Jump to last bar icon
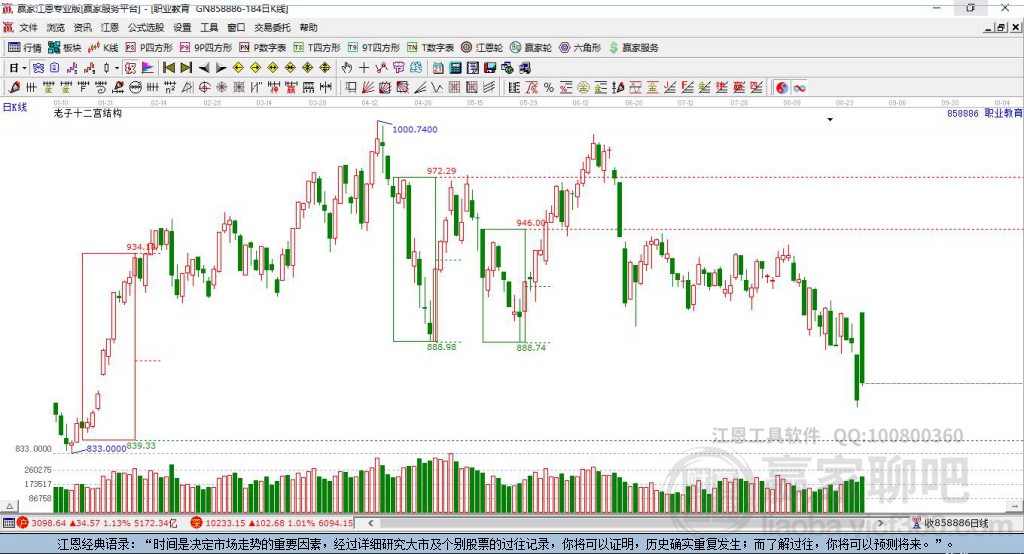The height and width of the screenshot is (554, 1024). coord(186,67)
